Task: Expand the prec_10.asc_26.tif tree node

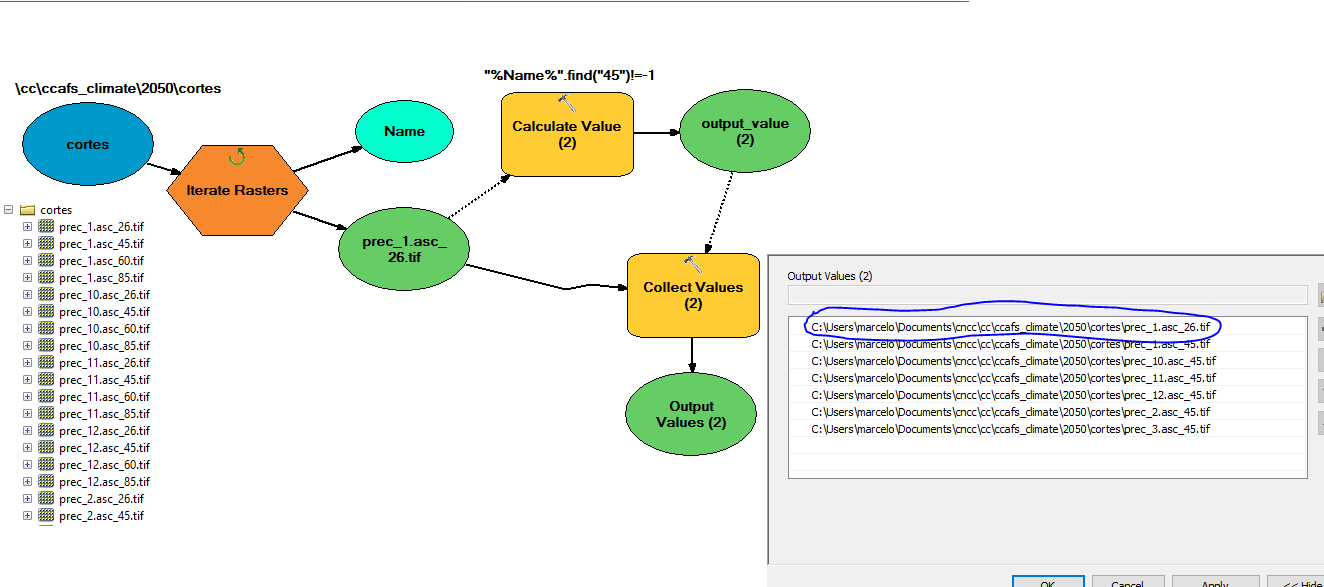Action: coord(27,295)
